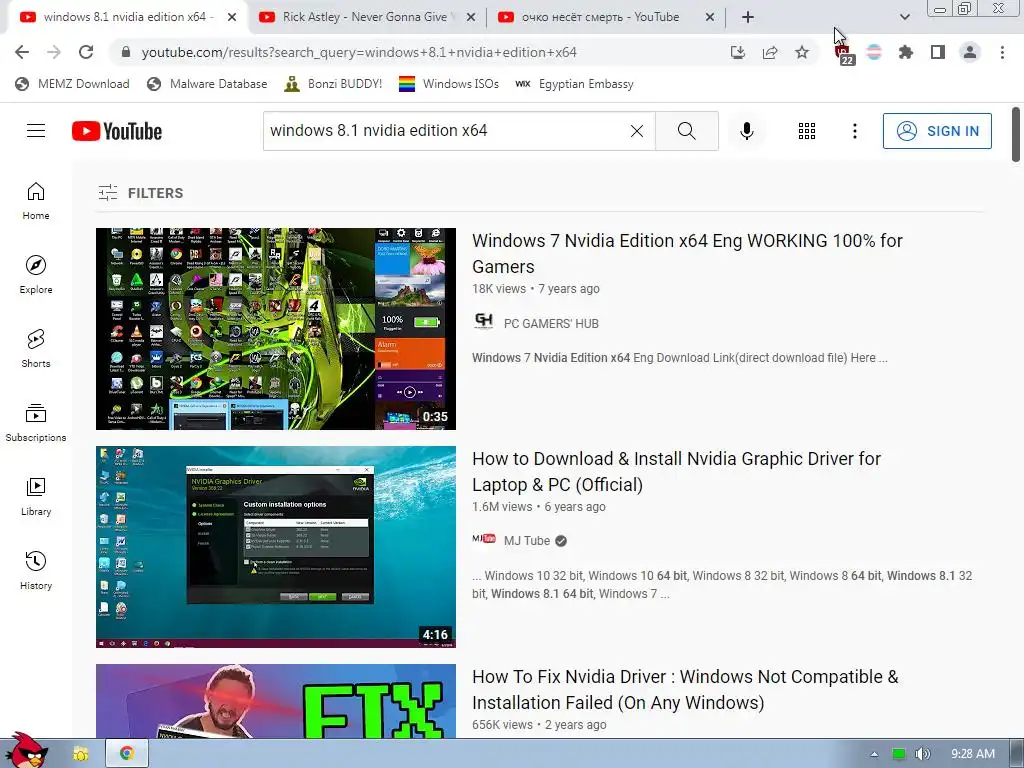
Task: Visit MJ Tube channel
Action: [x=527, y=541]
